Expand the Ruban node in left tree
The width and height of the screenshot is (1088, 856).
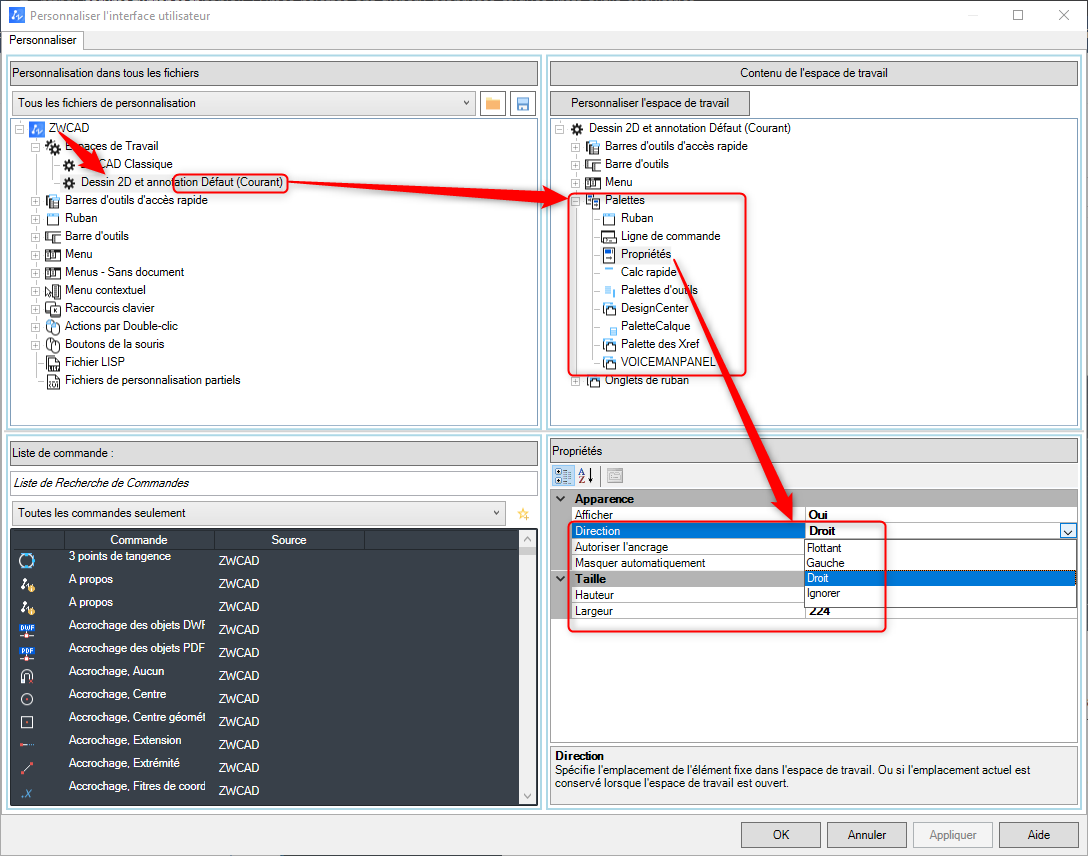tap(36, 218)
